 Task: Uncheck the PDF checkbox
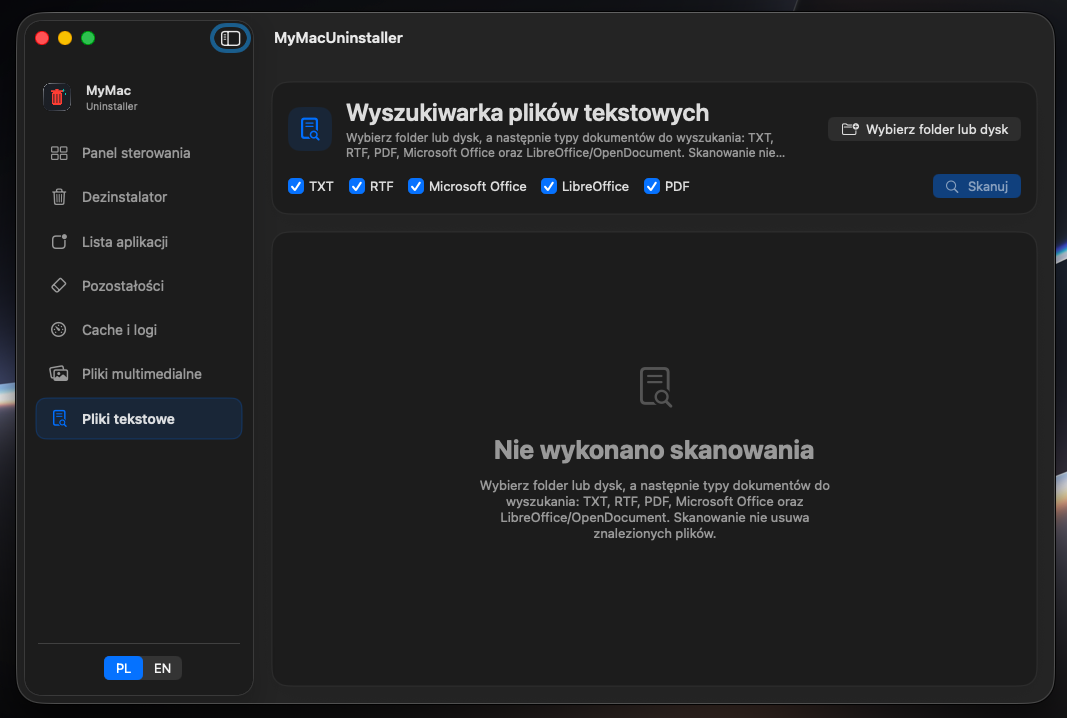pos(651,186)
